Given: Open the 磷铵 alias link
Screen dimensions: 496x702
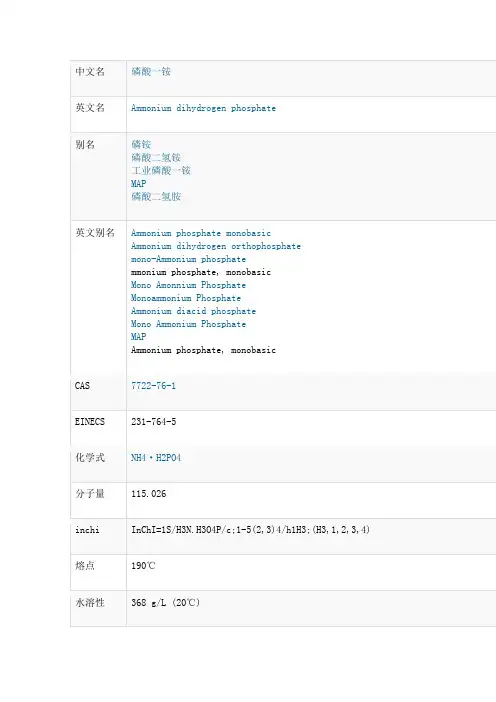Looking at the screenshot, I should [141, 144].
